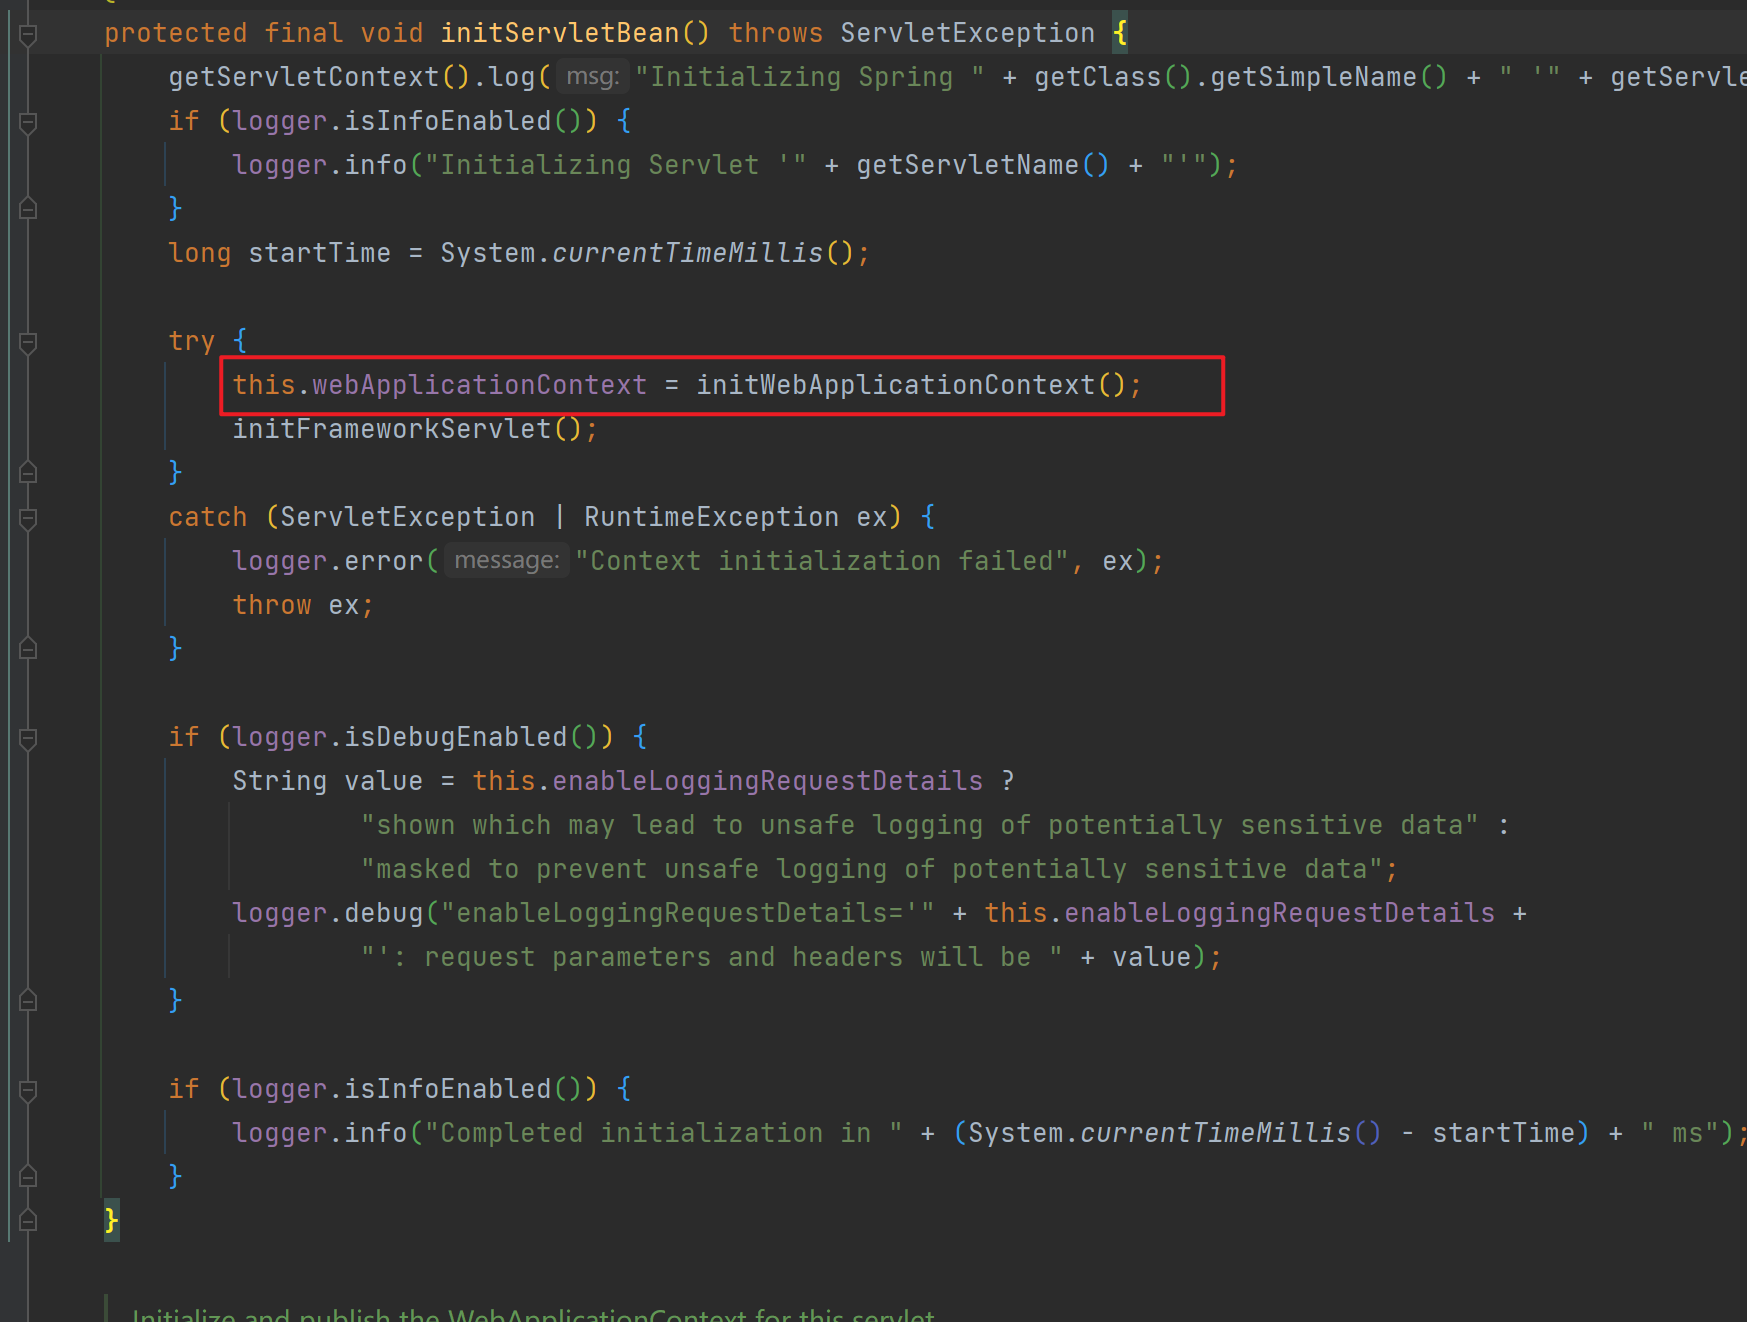
Task: Click the "enableLoggingRequestDetails='" string literal
Action: [x=687, y=913]
